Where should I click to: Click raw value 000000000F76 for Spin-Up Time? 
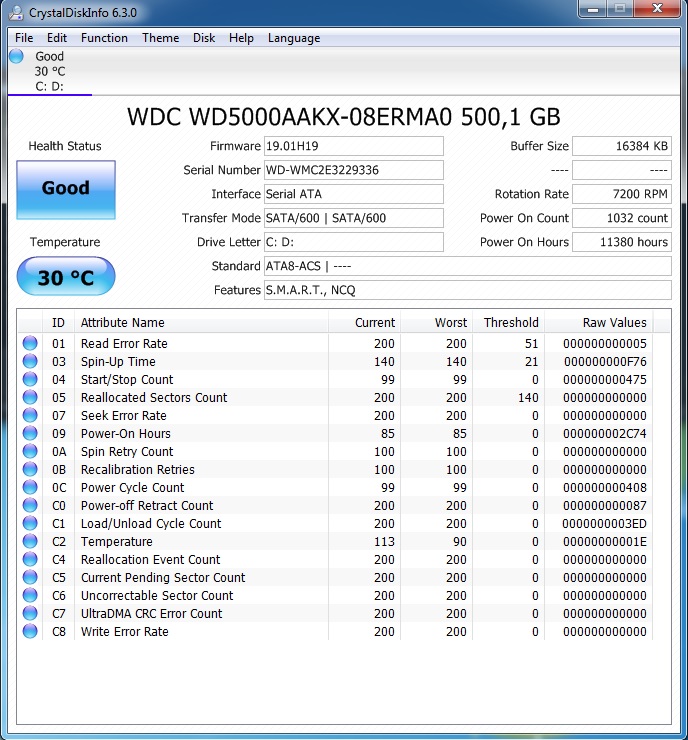tap(605, 362)
